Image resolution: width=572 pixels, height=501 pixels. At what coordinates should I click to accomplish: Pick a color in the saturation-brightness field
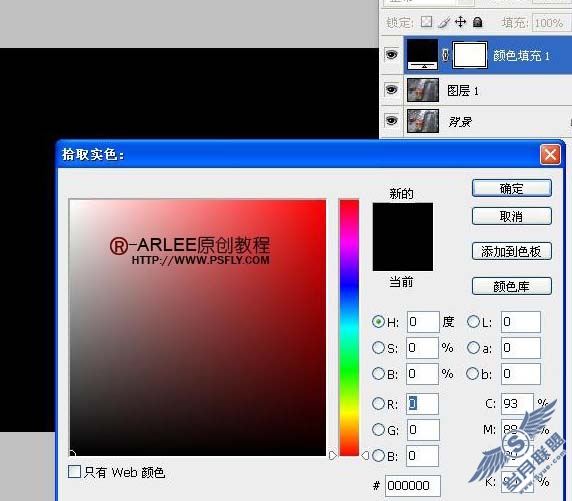[x=197, y=327]
